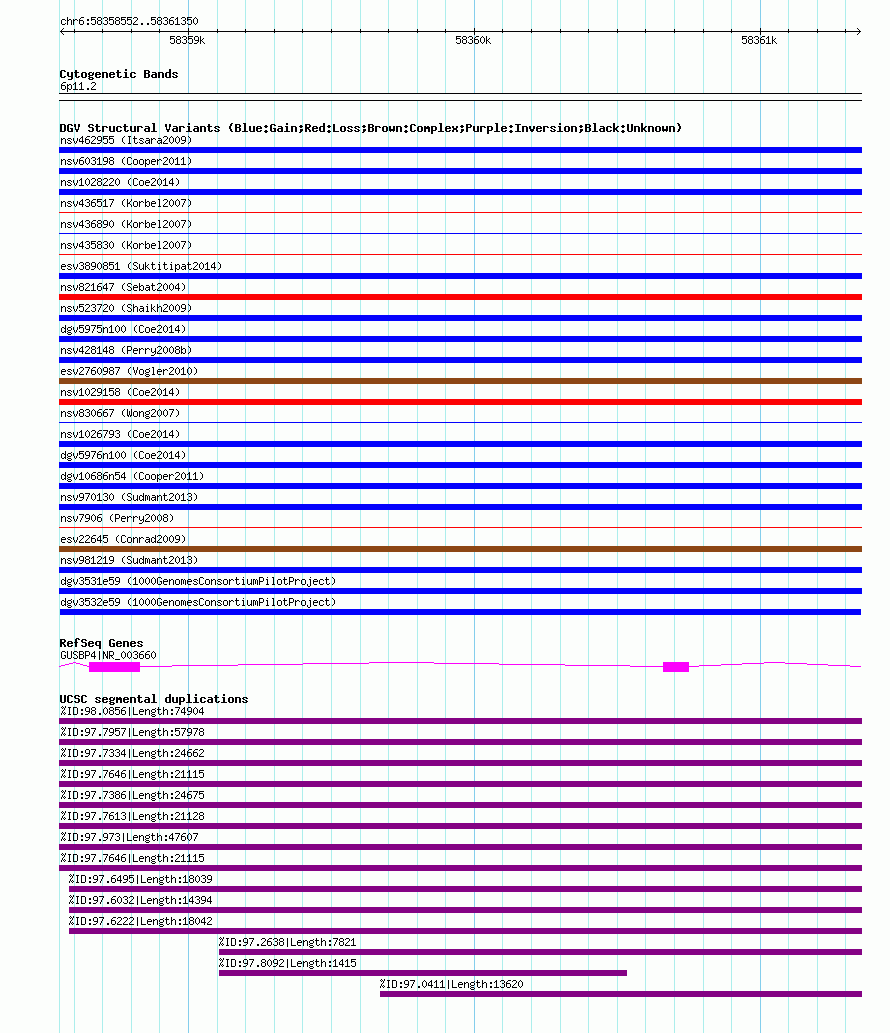Screen dimensions: 890x1033
Task: Click purple bar under Length:74904 duplication
Action: click(460, 721)
